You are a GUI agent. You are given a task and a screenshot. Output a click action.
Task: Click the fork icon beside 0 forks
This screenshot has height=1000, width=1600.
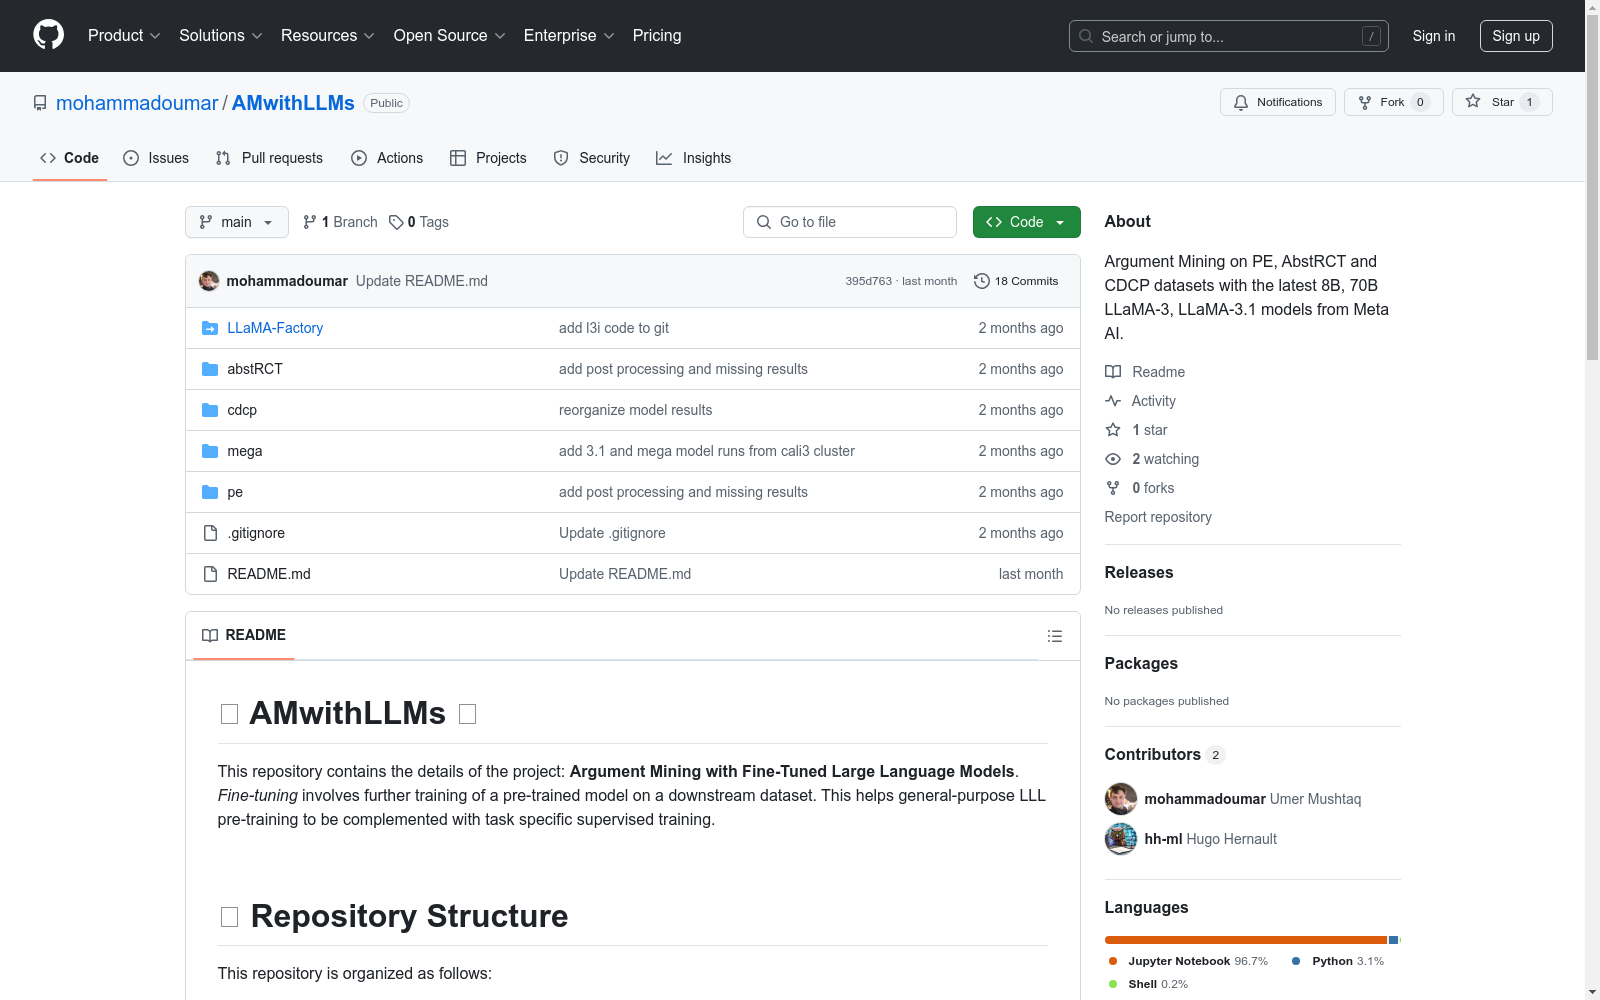(1113, 488)
